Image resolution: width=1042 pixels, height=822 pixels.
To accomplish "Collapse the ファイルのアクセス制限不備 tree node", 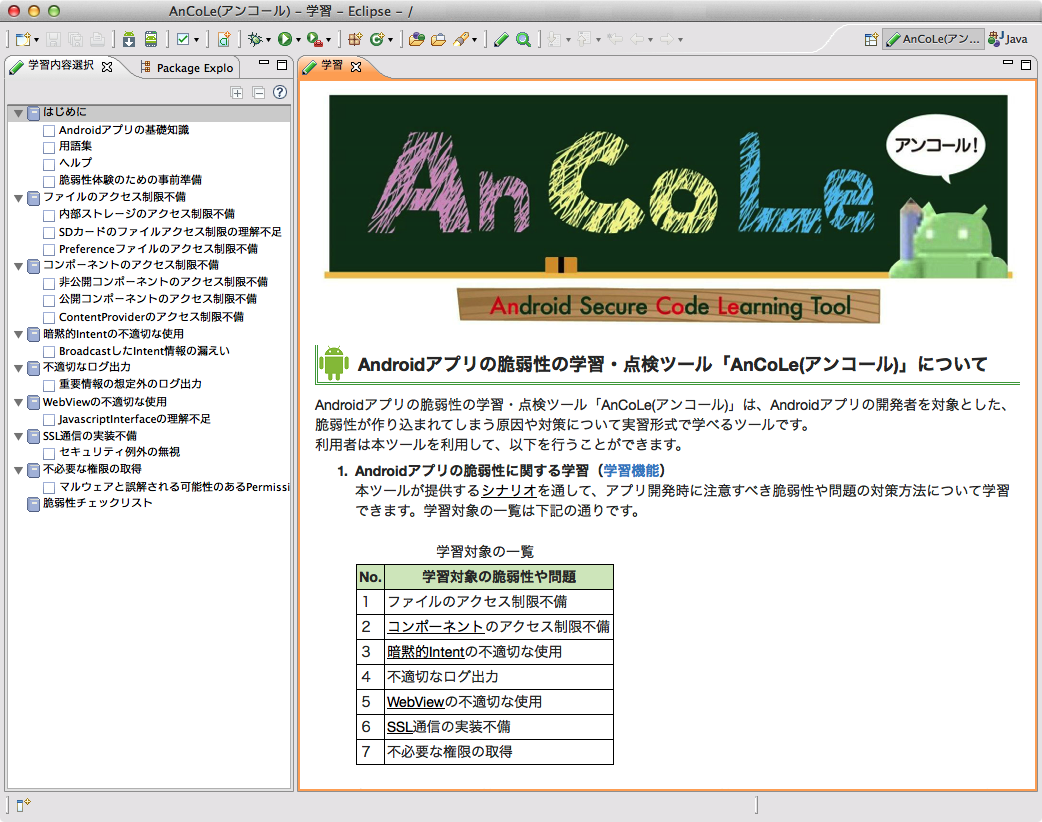I will (x=19, y=198).
